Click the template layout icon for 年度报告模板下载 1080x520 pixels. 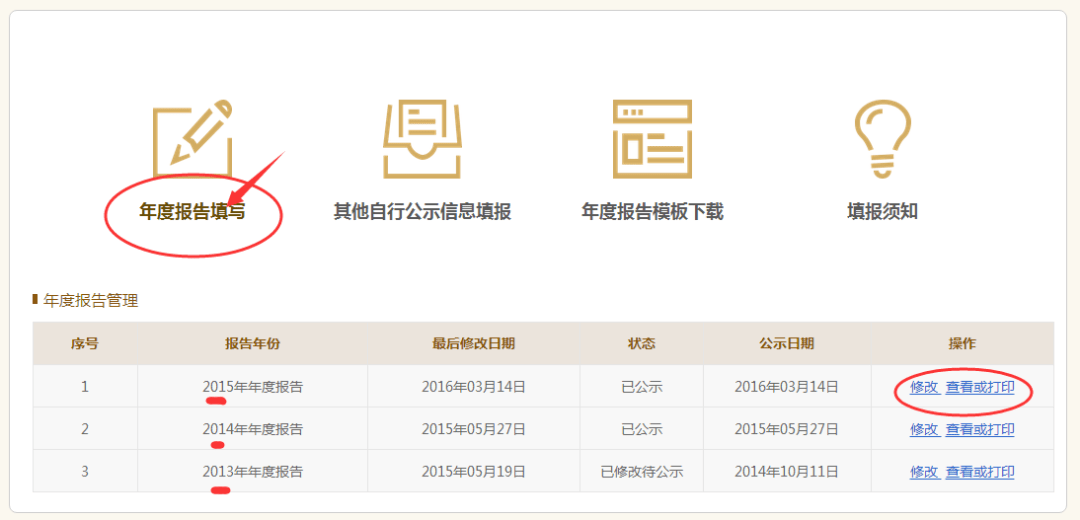652,138
